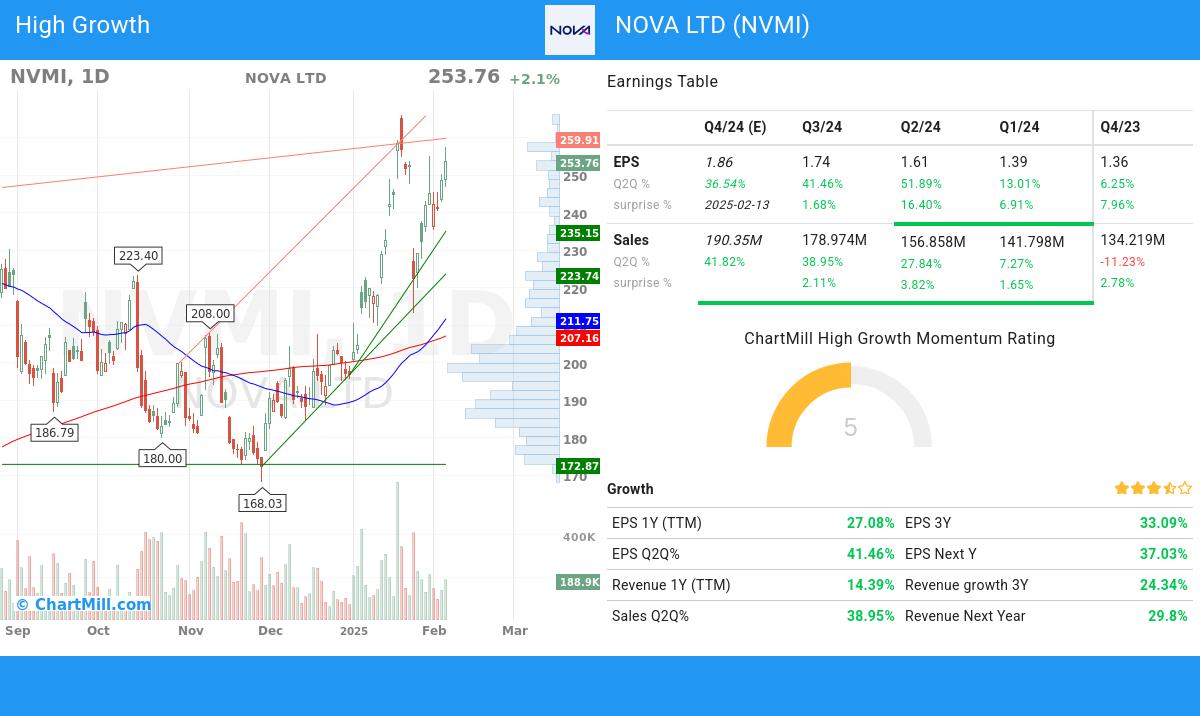Click the 223.40 pivot high label
Viewport: 1200px width, 716px height.
point(139,256)
